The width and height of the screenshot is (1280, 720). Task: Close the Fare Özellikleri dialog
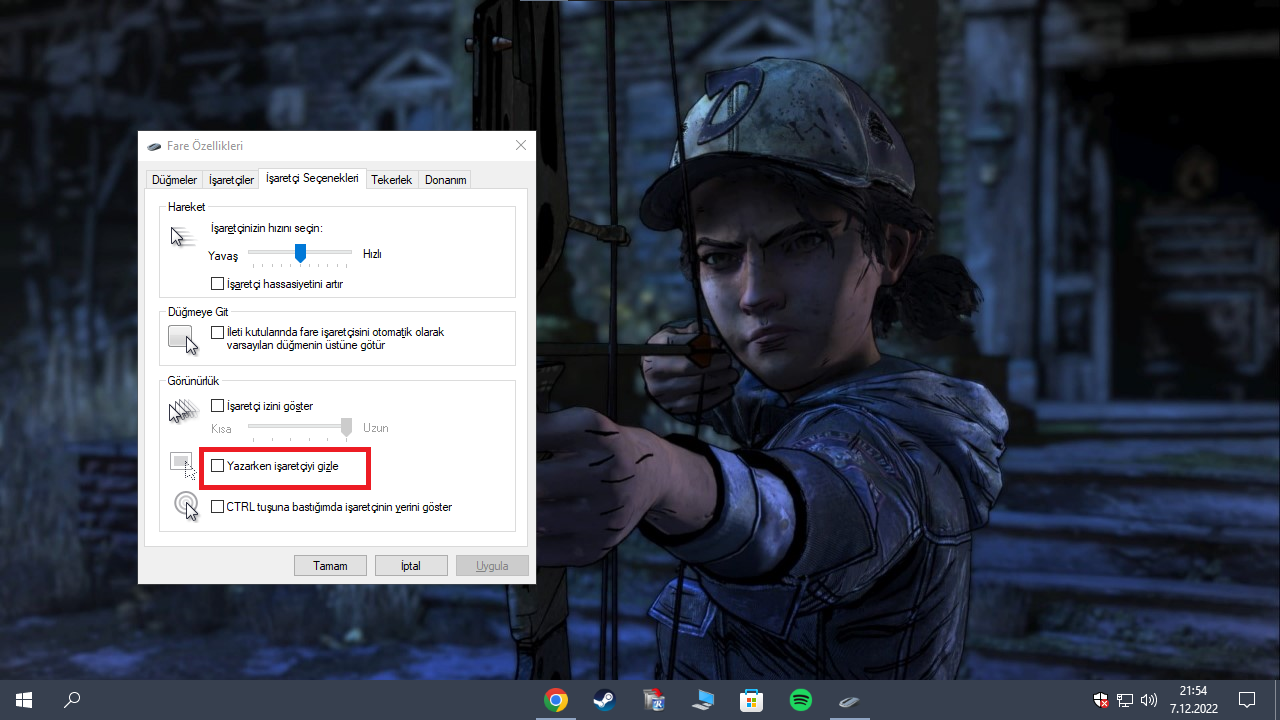[521, 146]
